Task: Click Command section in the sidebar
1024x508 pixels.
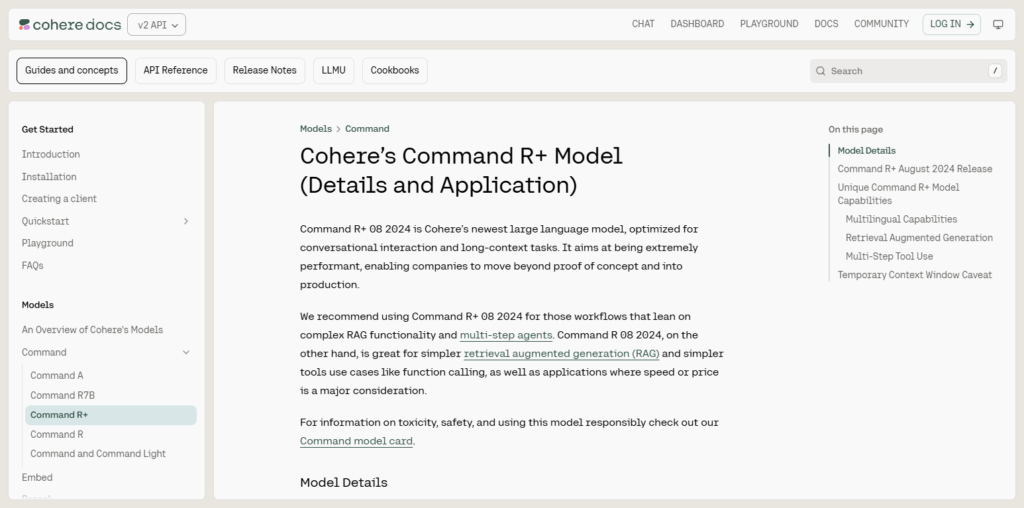Action: pyautogui.click(x=44, y=353)
